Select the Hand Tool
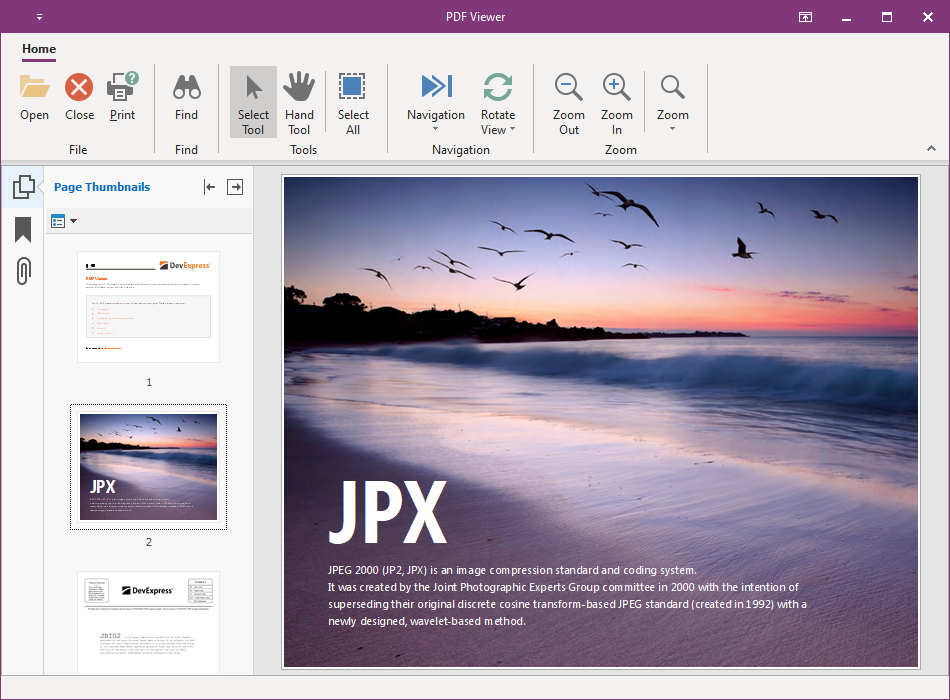 [299, 100]
